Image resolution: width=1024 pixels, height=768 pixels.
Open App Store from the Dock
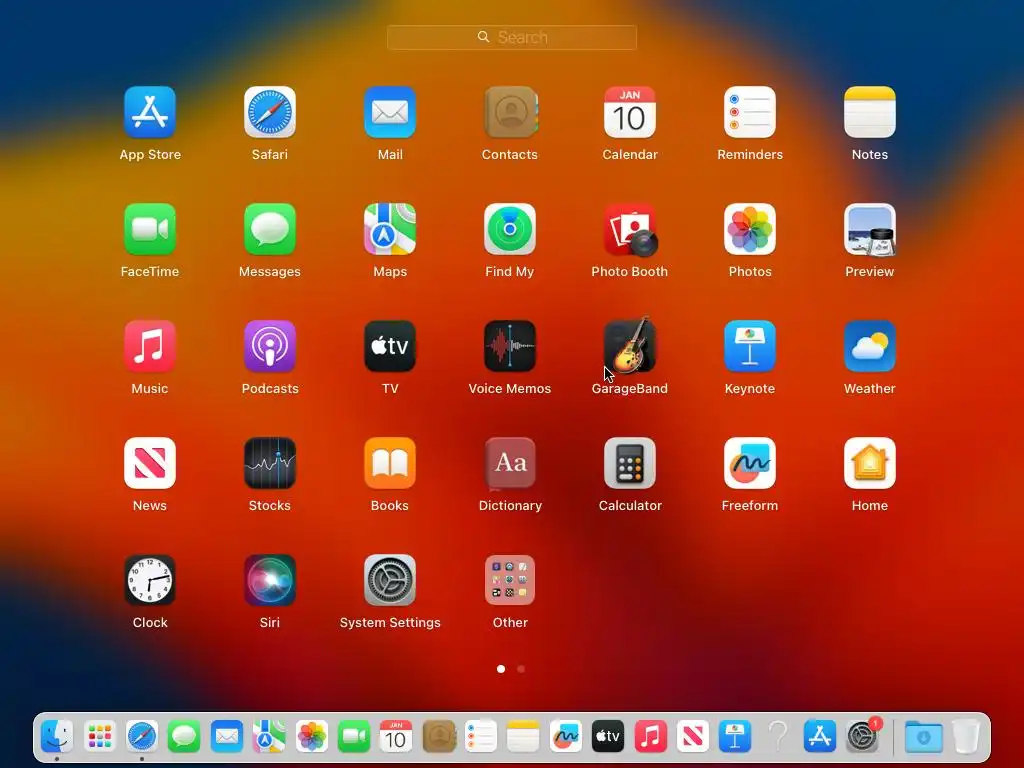(x=820, y=737)
